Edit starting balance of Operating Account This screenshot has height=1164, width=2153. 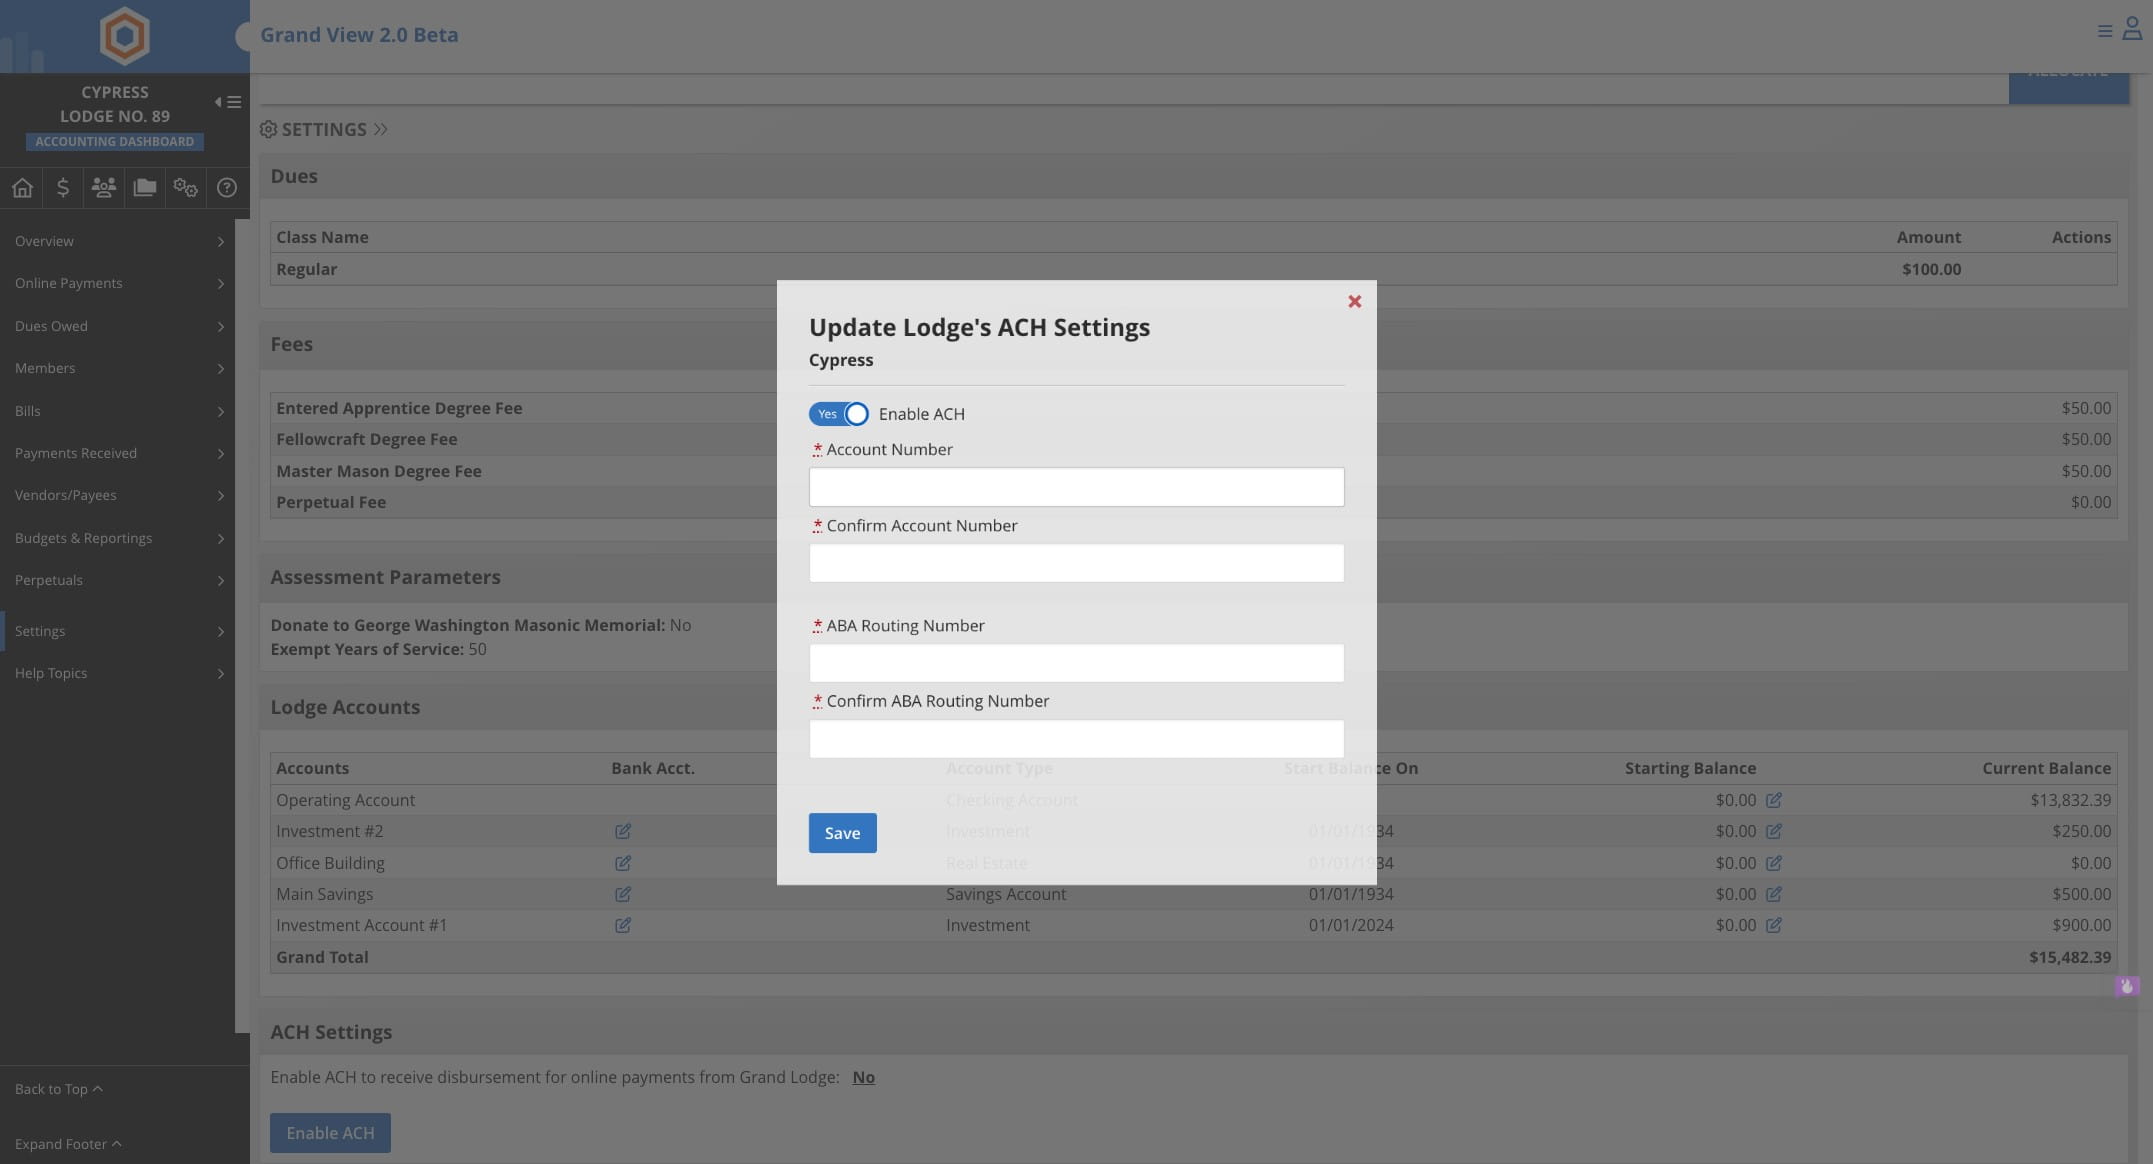[x=1773, y=800]
